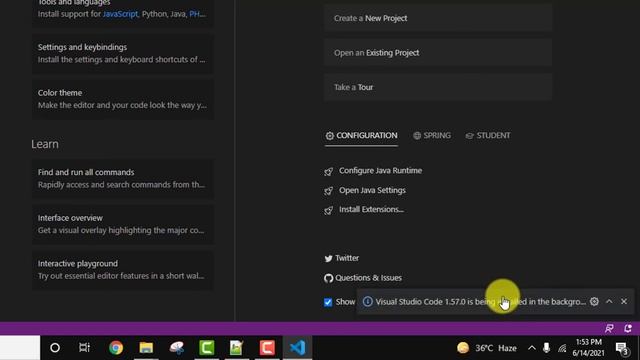Viewport: 640px width, 360px height.
Task: Open the Interactive playground card
Action: point(122,270)
